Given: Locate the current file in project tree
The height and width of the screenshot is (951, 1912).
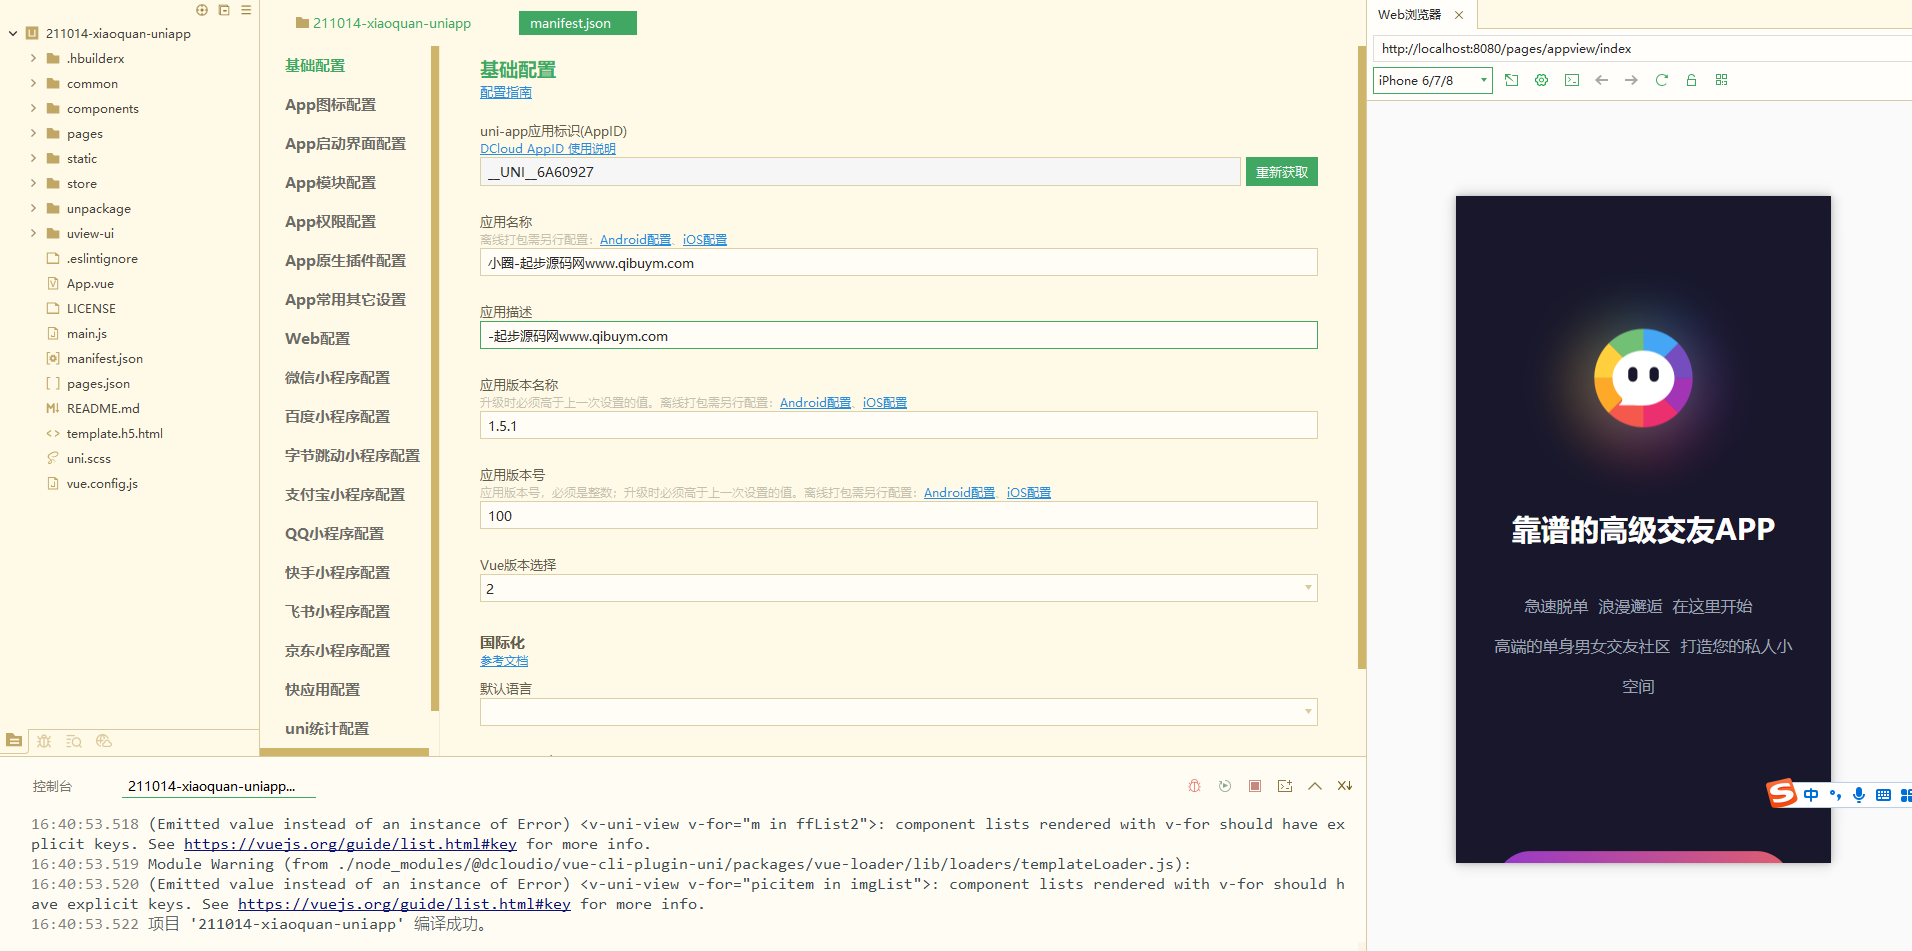Looking at the screenshot, I should click(x=202, y=10).
